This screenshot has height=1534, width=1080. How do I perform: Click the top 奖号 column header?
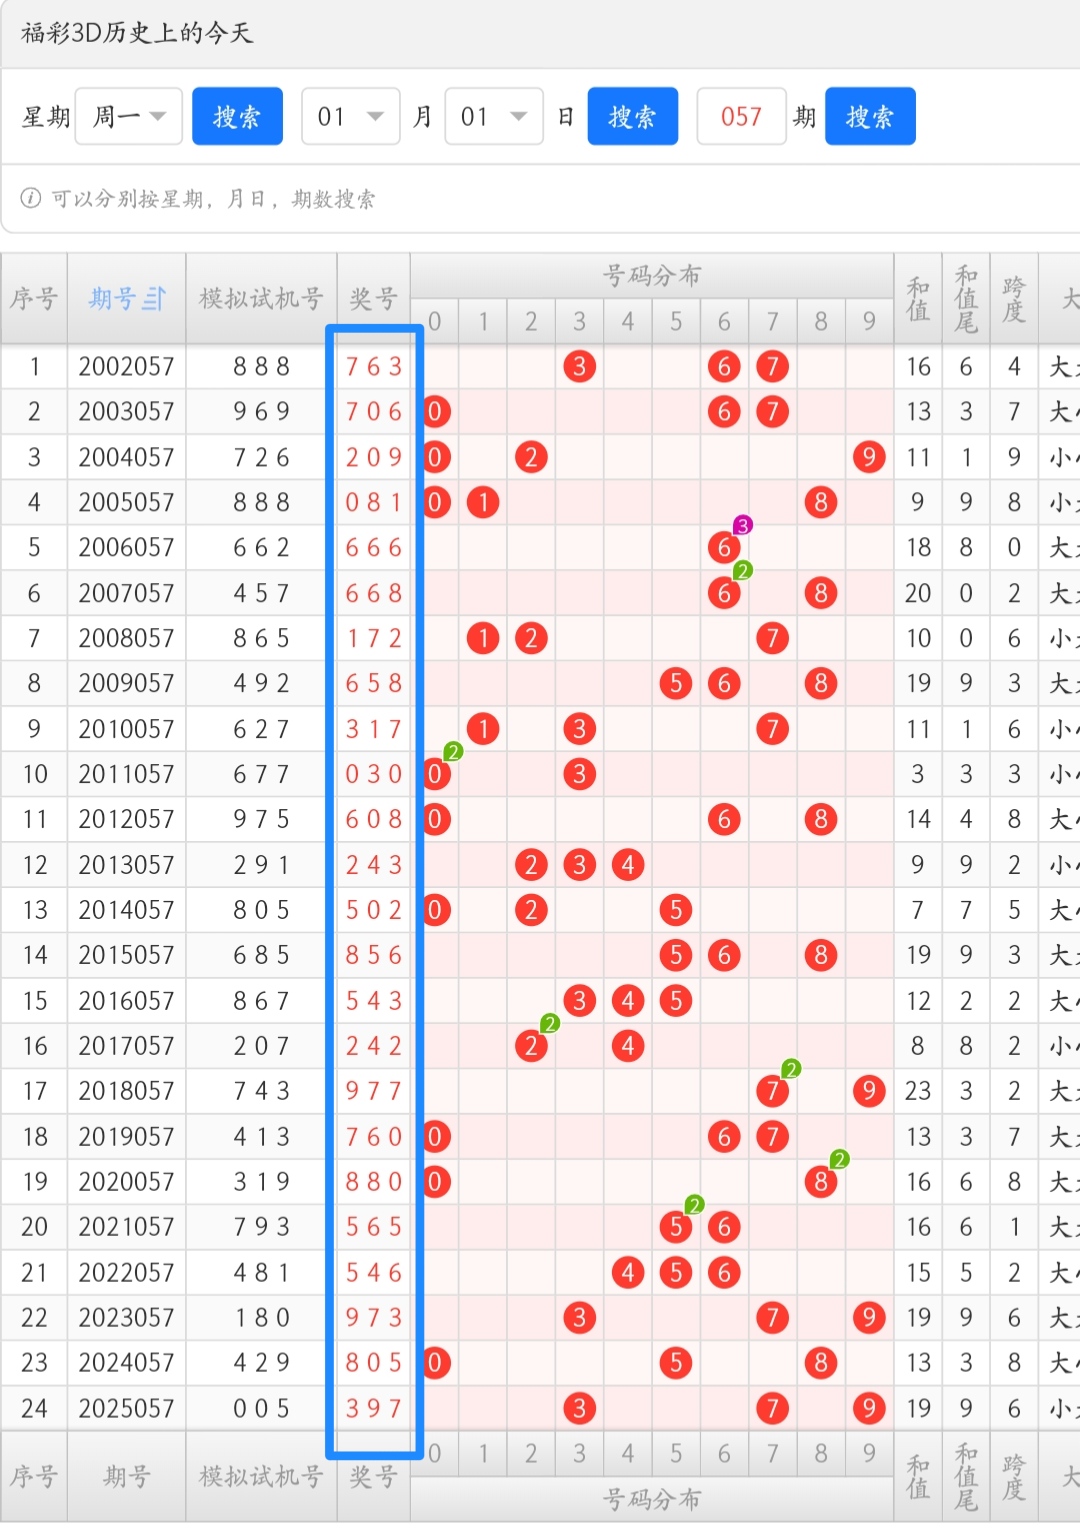[x=373, y=298]
